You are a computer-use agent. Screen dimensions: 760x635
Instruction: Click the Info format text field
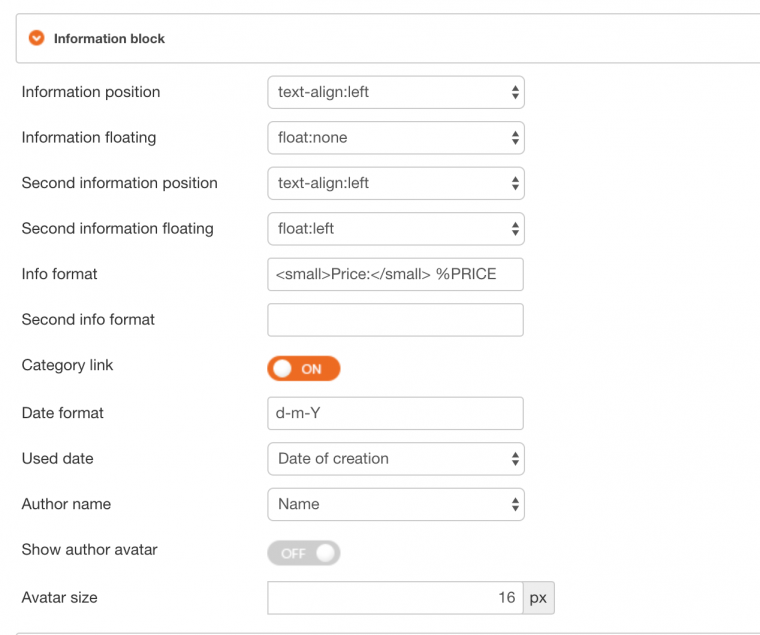click(x=395, y=274)
